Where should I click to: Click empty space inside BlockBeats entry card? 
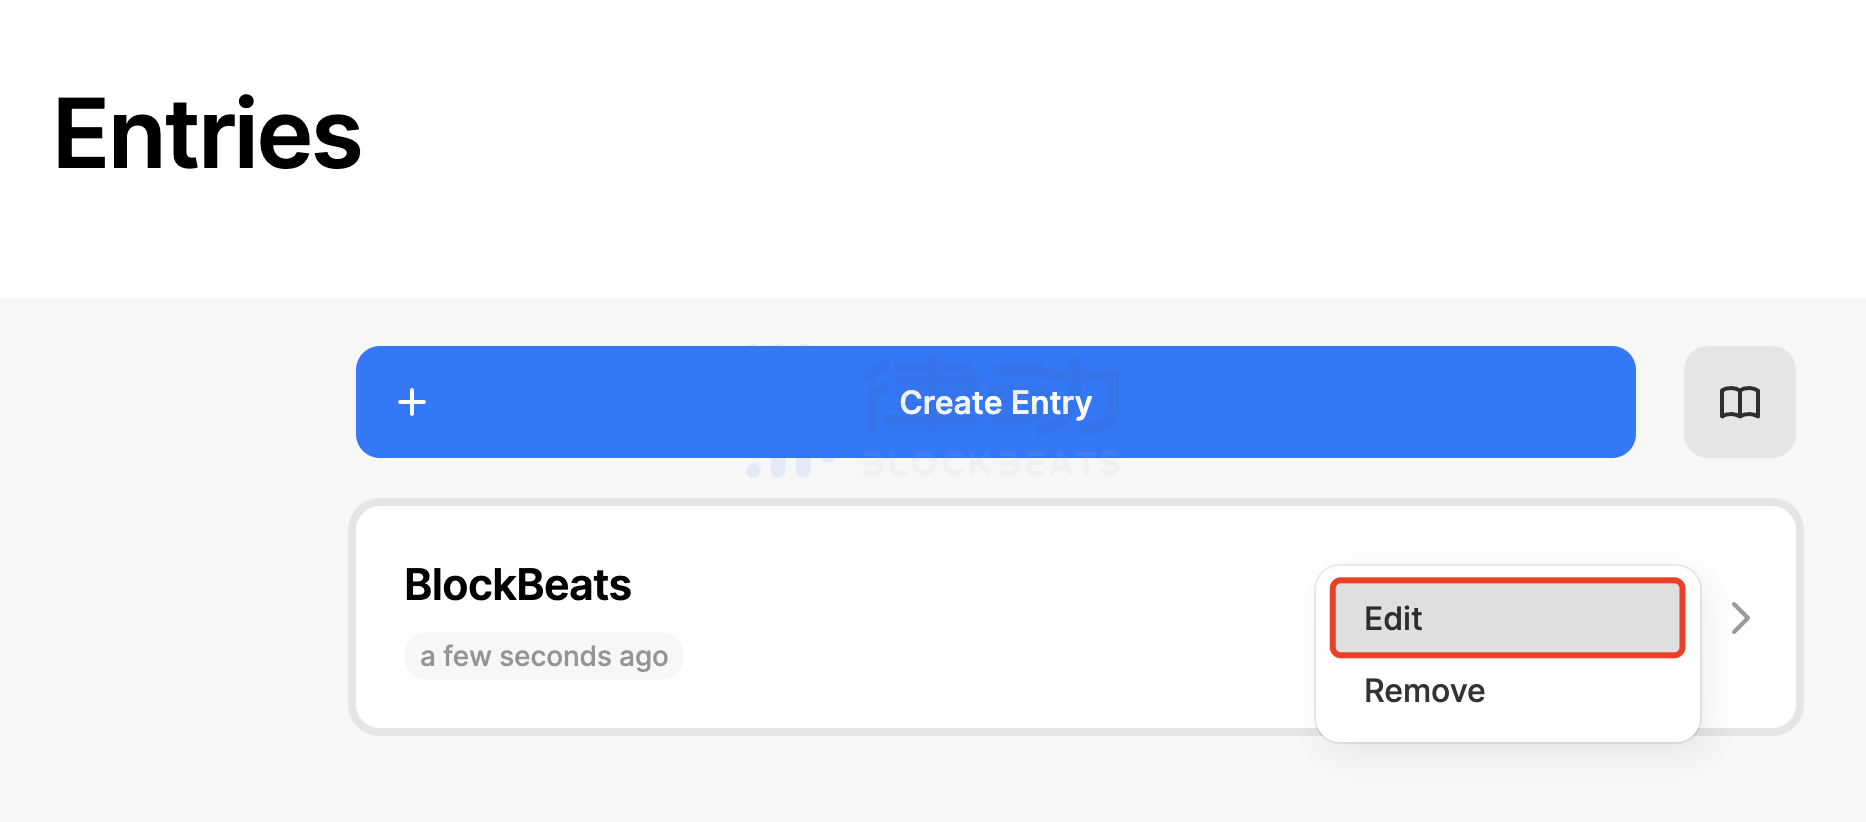950,620
